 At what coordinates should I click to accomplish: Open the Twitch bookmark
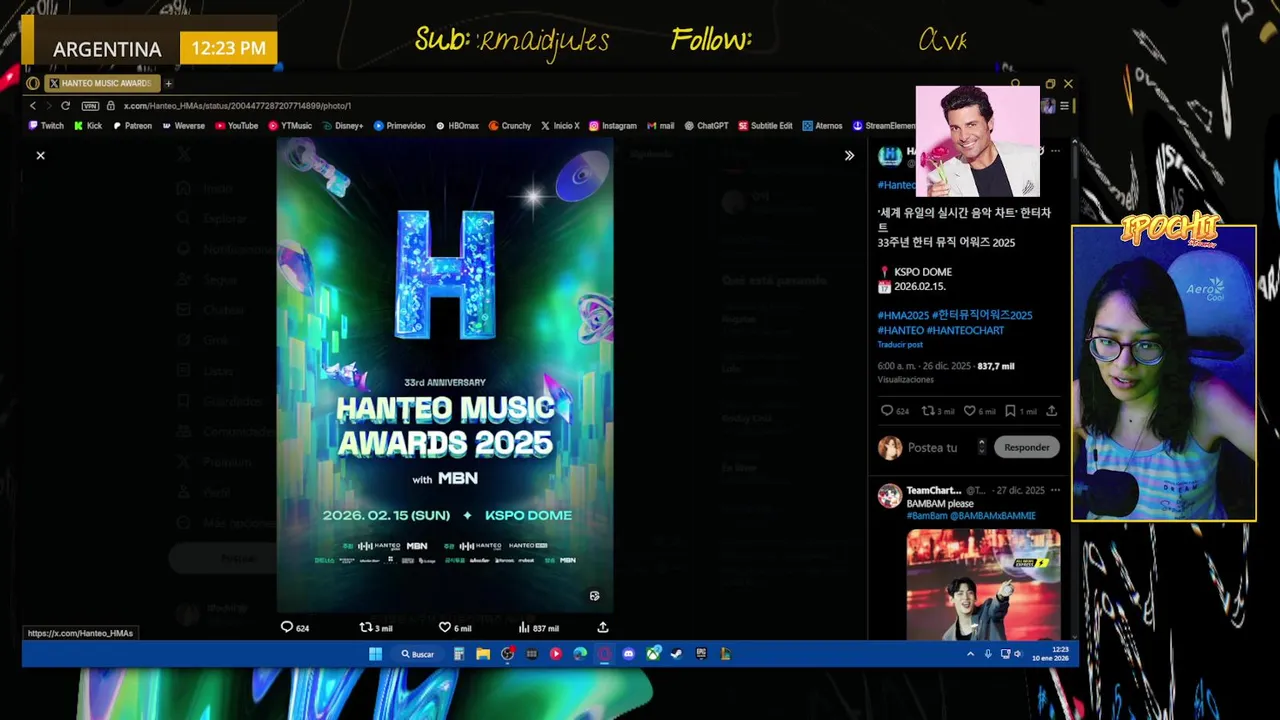(x=46, y=126)
